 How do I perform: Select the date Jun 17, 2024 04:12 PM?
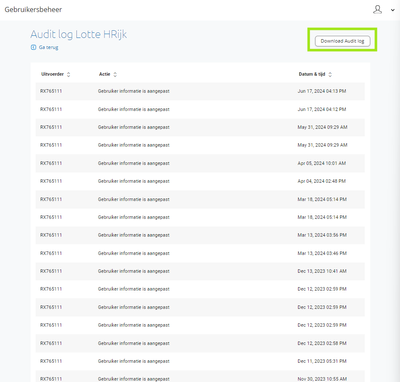pos(322,109)
